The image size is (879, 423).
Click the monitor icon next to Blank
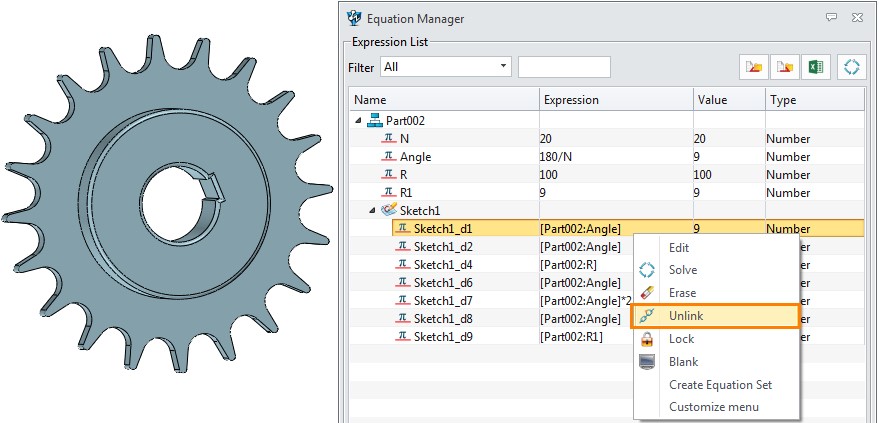(647, 362)
